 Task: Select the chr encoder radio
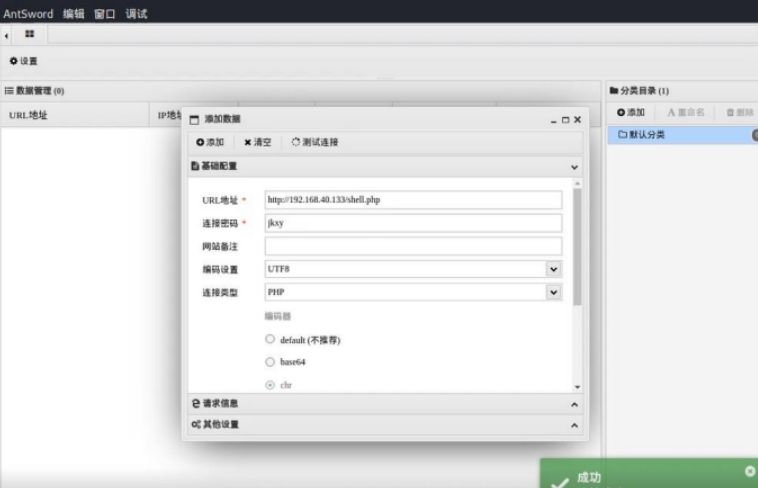270,385
